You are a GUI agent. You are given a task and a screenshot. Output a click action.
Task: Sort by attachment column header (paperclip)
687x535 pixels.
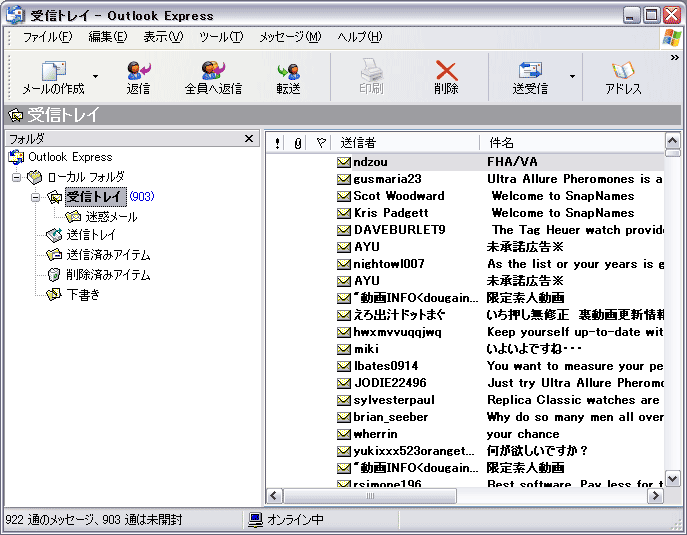click(x=297, y=143)
